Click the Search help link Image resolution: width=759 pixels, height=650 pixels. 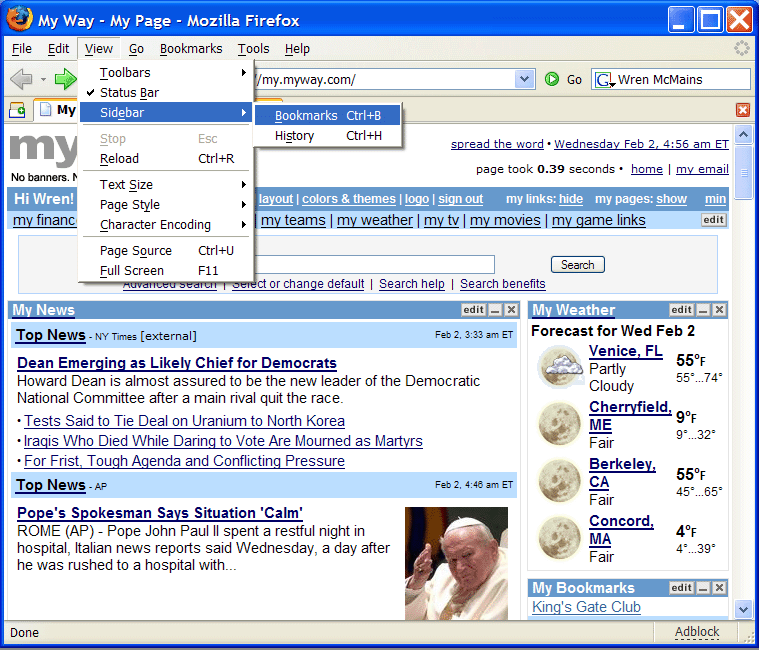411,284
